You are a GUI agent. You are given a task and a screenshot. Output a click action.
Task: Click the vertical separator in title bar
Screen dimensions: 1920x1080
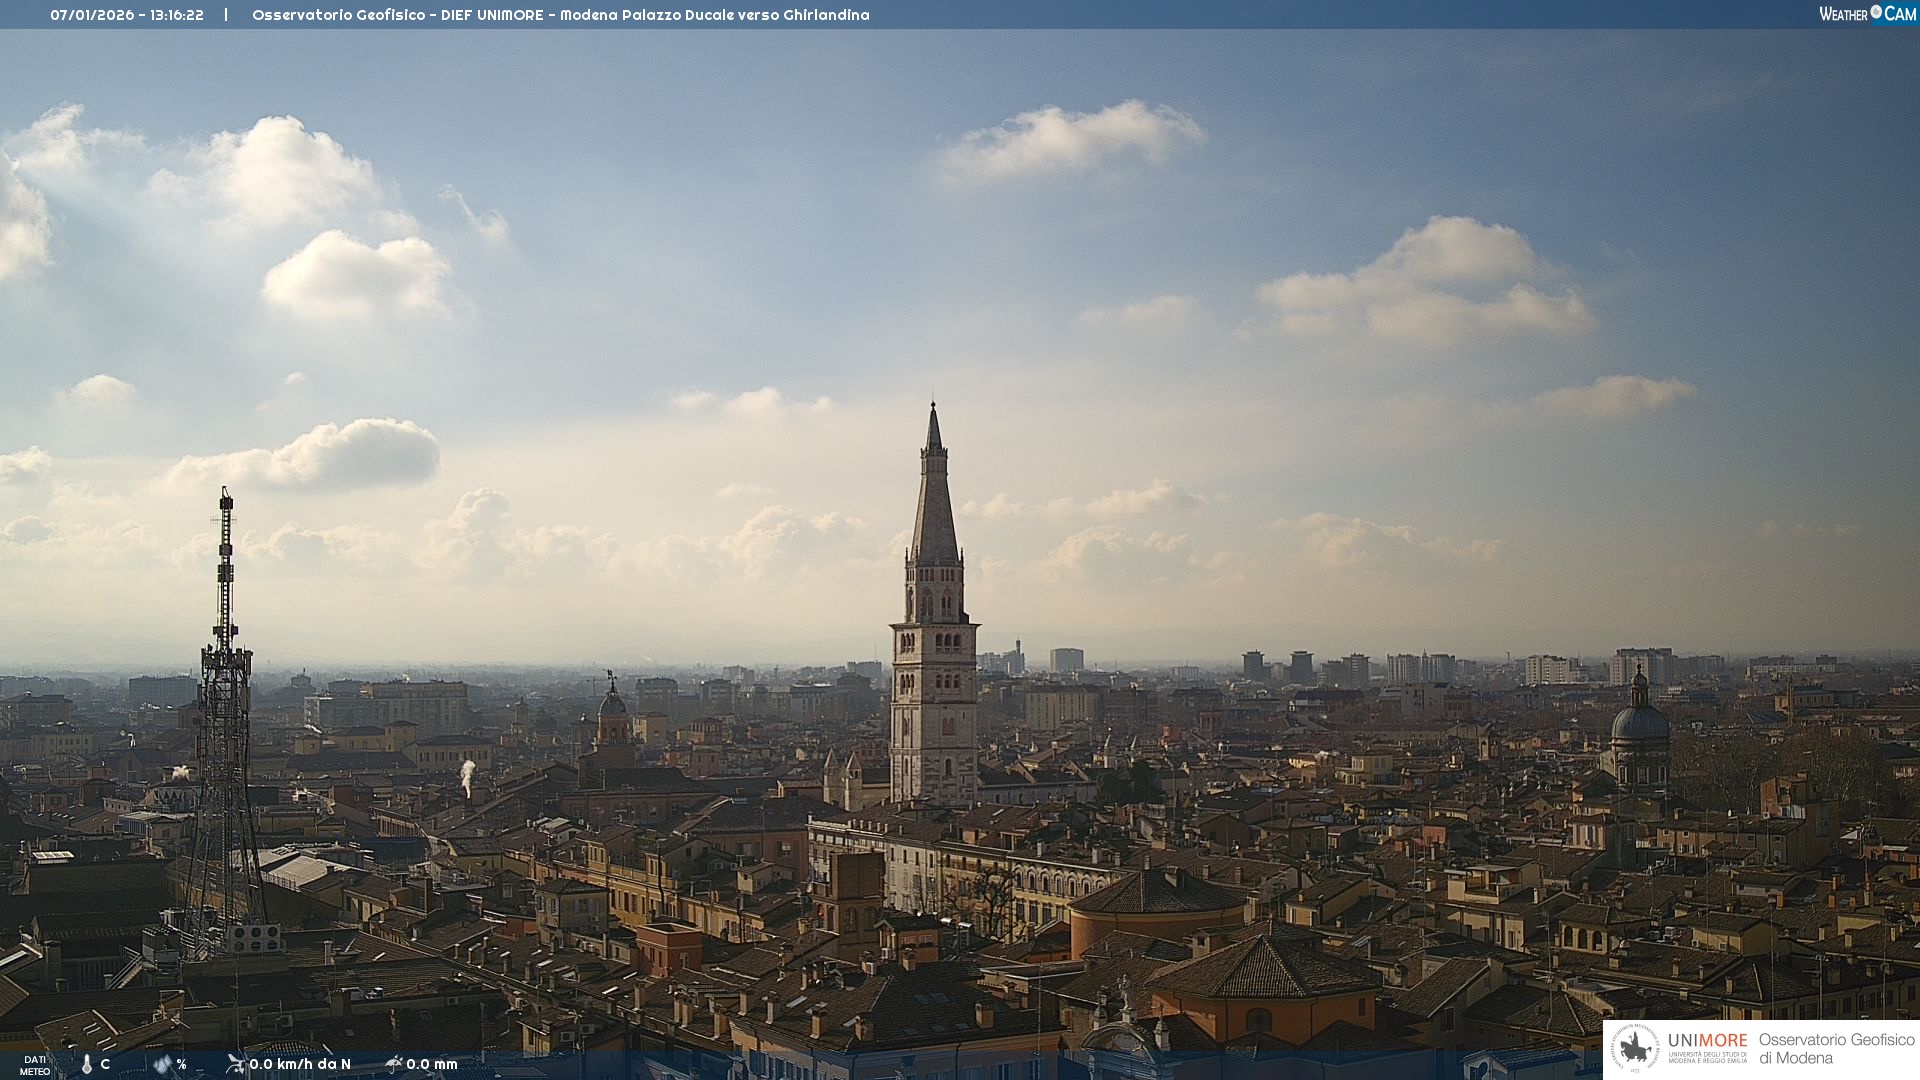click(226, 15)
